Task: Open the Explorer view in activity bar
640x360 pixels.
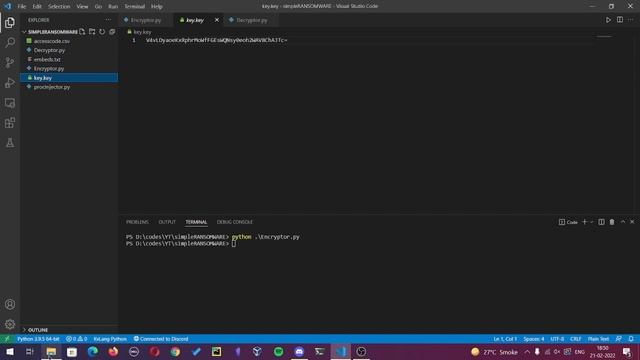Action: (10, 22)
